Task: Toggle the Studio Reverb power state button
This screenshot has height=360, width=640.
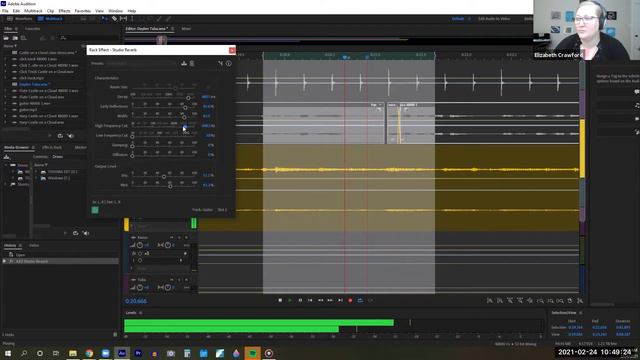Action: point(95,210)
